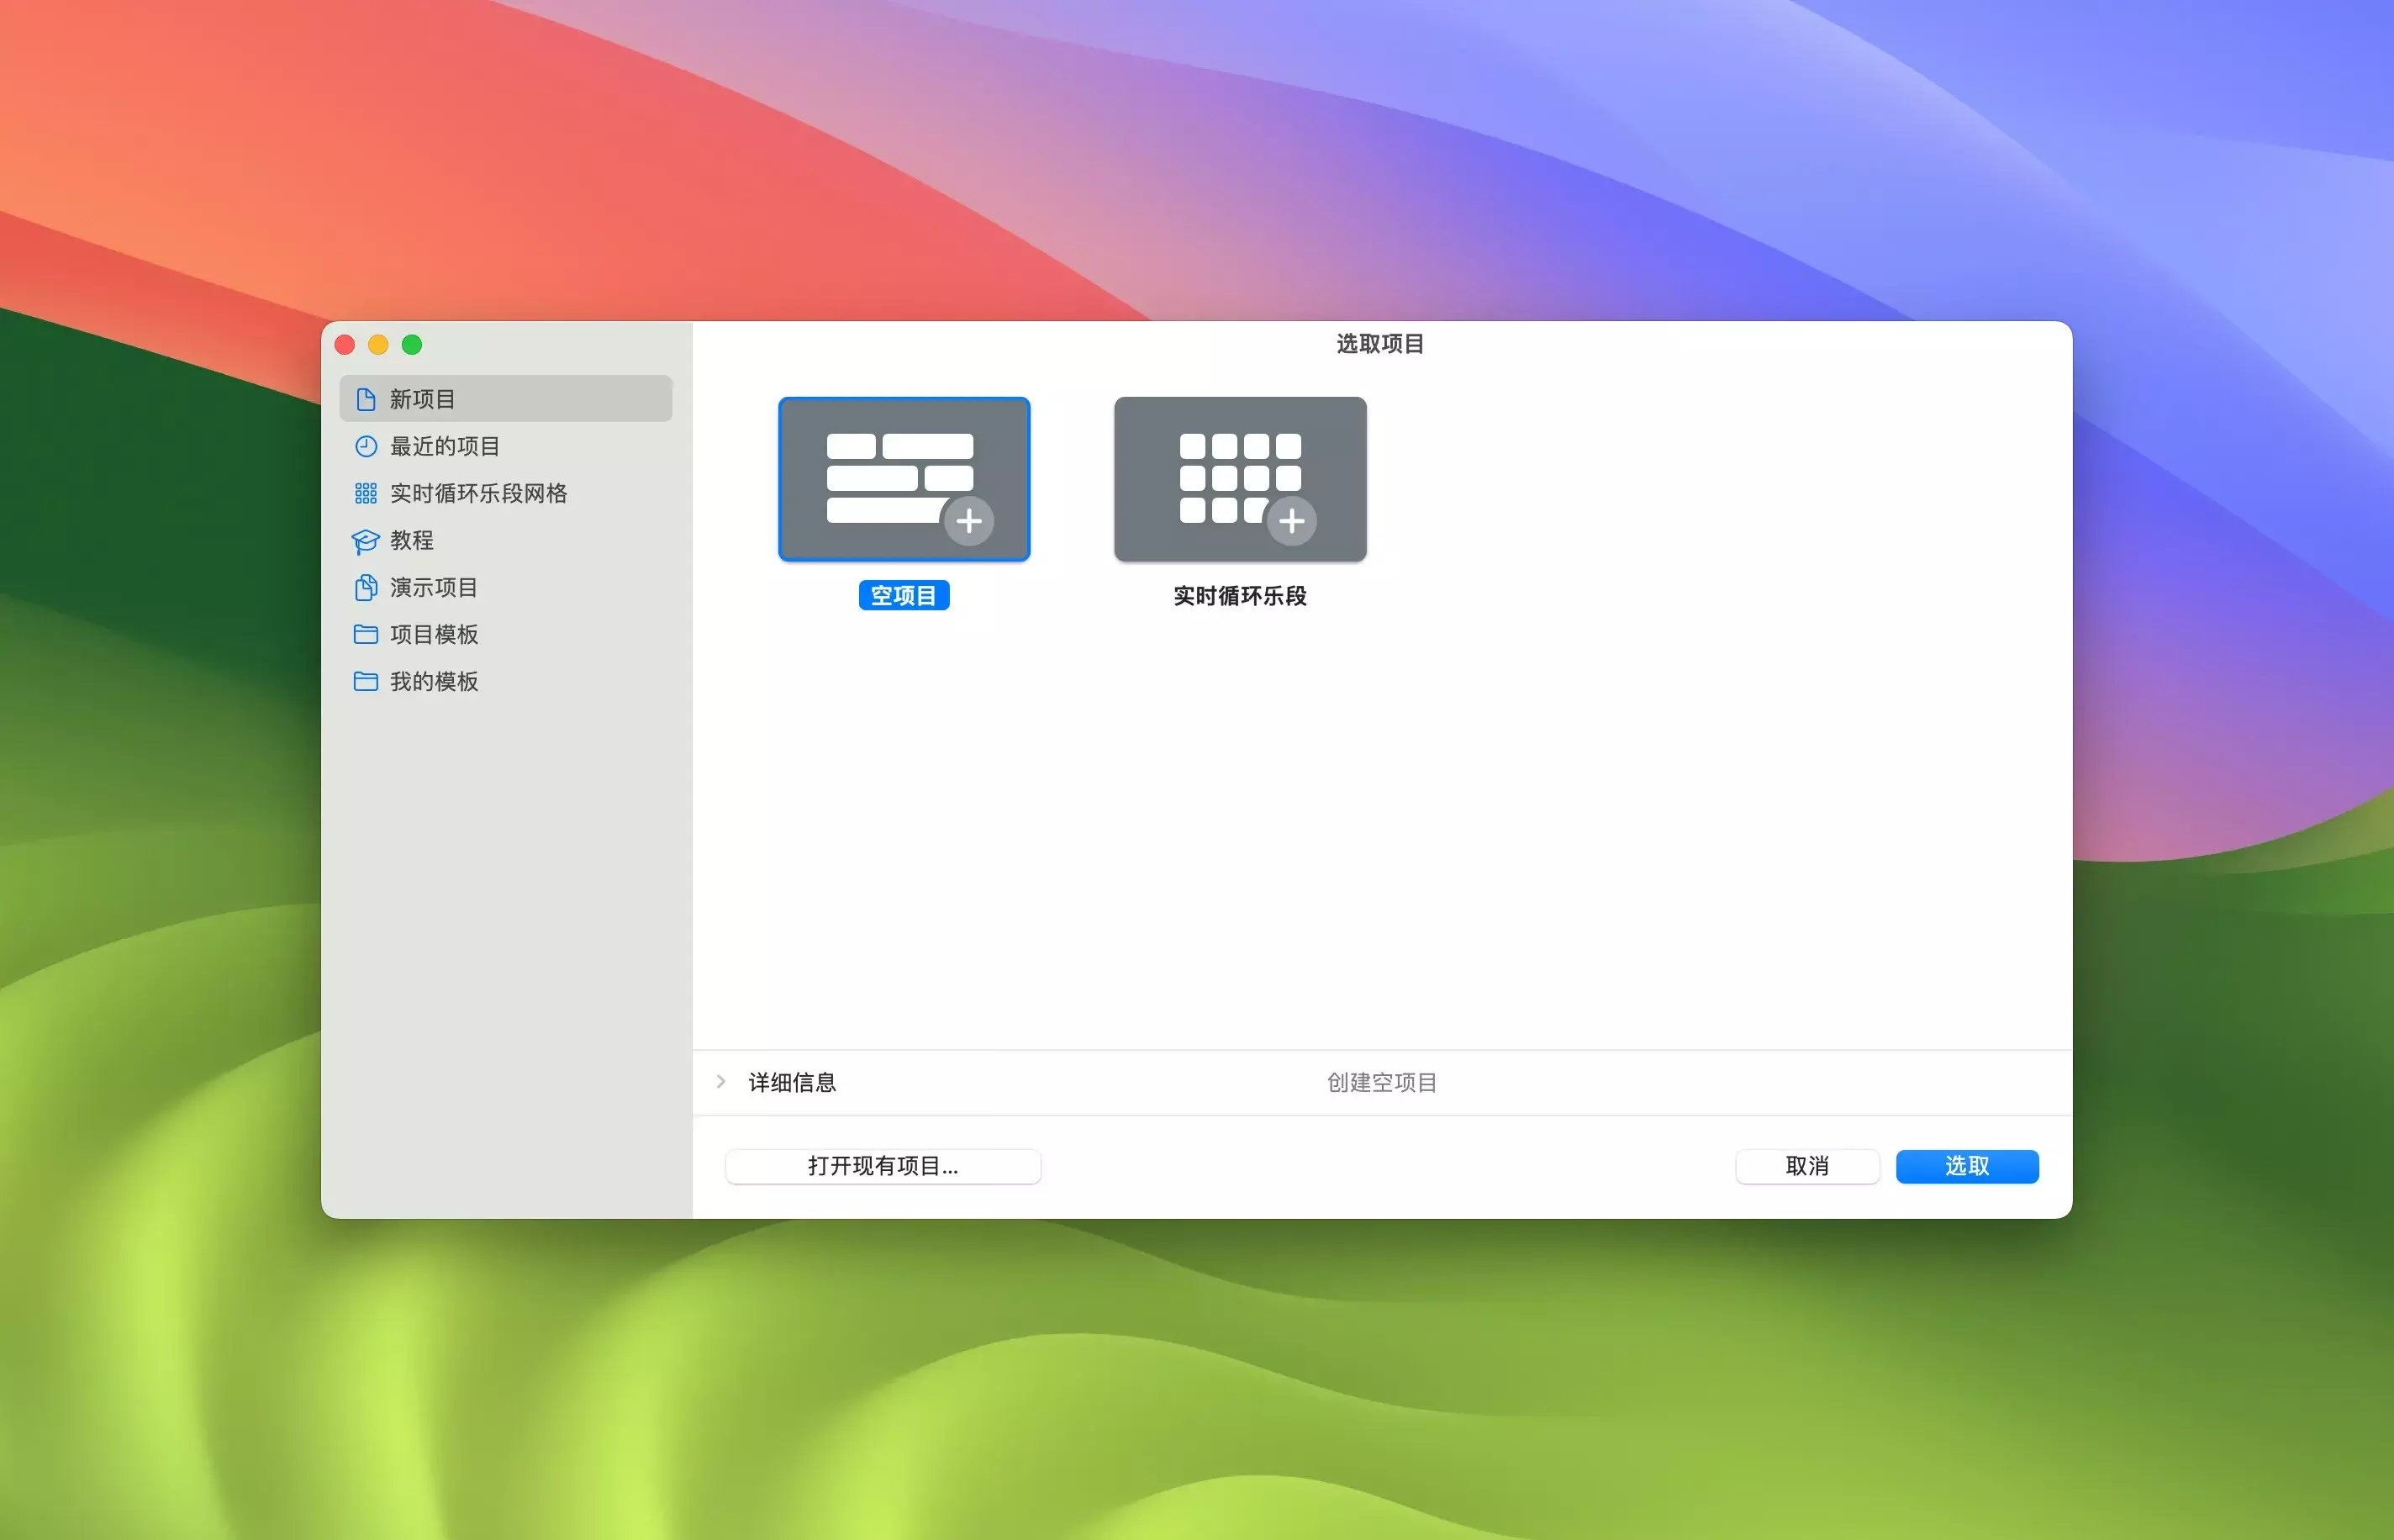Open the 最近的项目 sidebar section
This screenshot has height=1540, width=2394.
point(445,446)
